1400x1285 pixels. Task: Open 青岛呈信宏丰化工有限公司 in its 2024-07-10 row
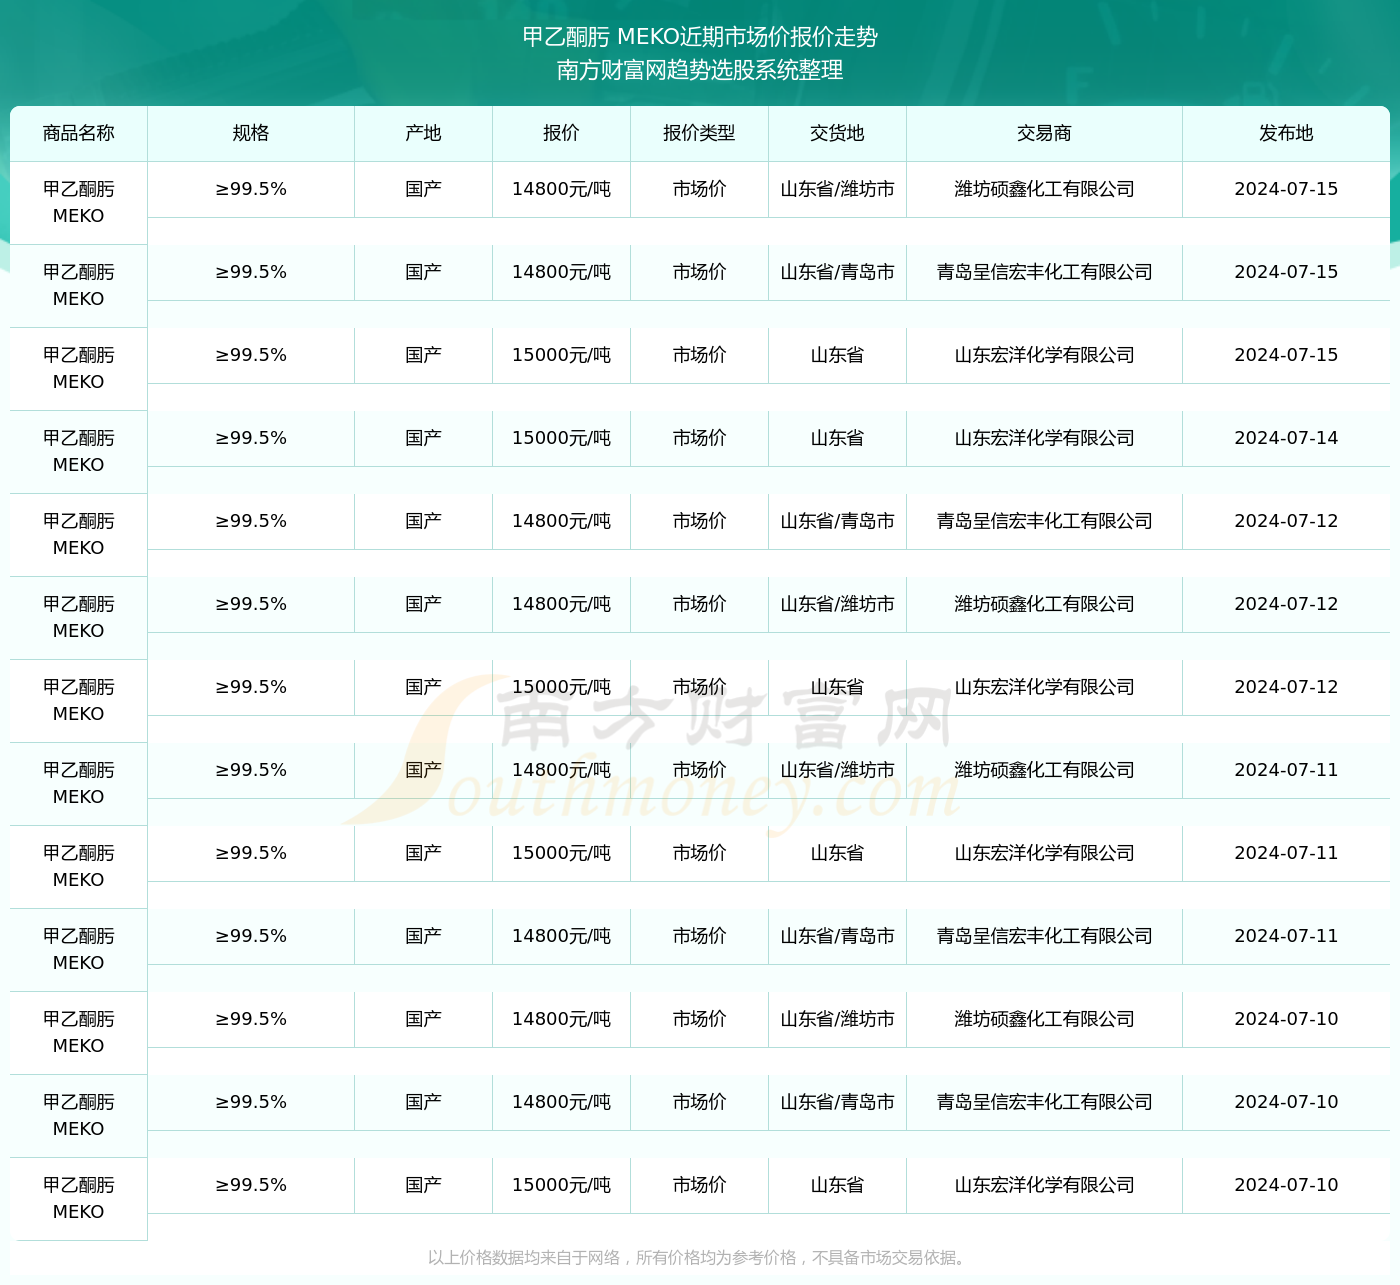click(1044, 1102)
